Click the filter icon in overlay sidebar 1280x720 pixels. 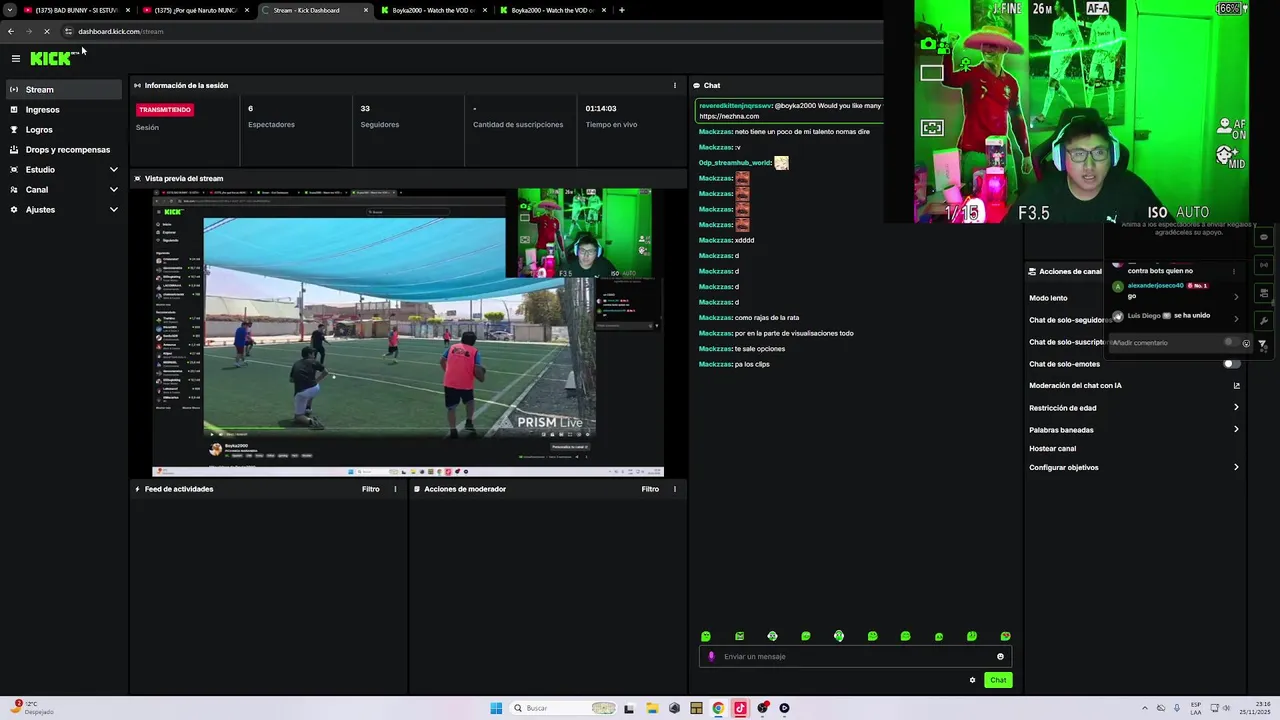point(1262,345)
